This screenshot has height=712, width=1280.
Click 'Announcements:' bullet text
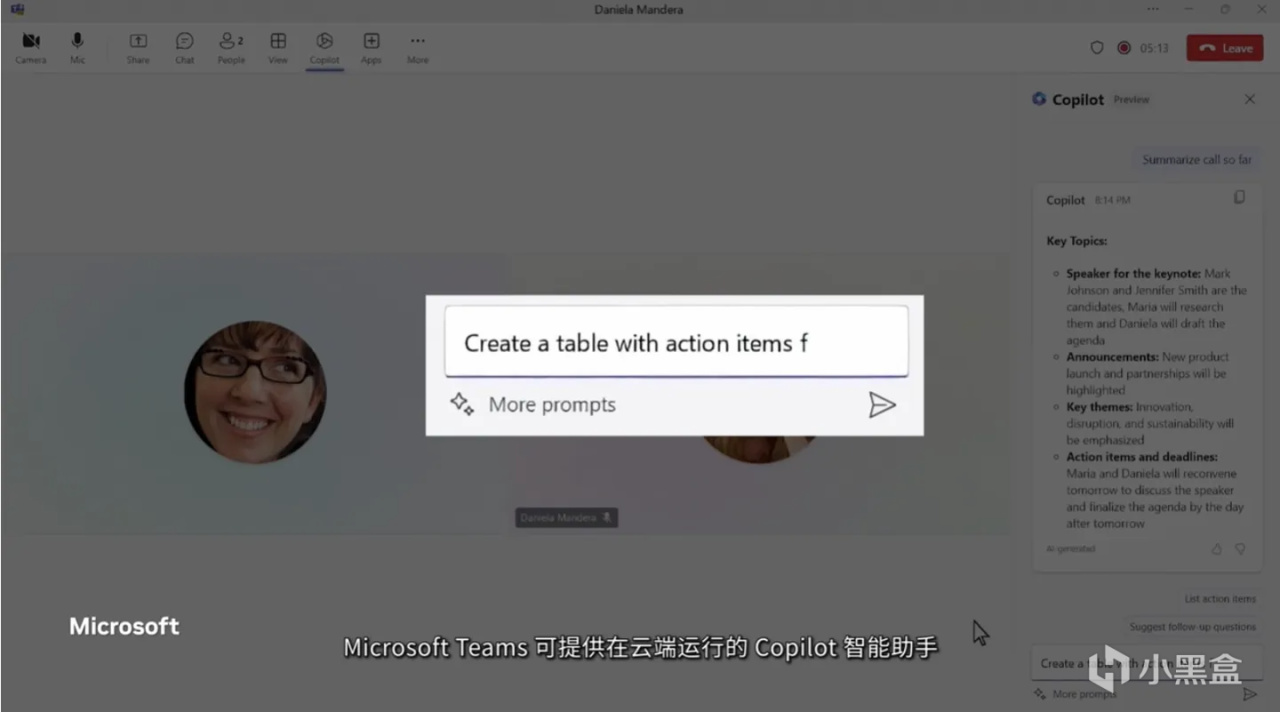click(1112, 357)
